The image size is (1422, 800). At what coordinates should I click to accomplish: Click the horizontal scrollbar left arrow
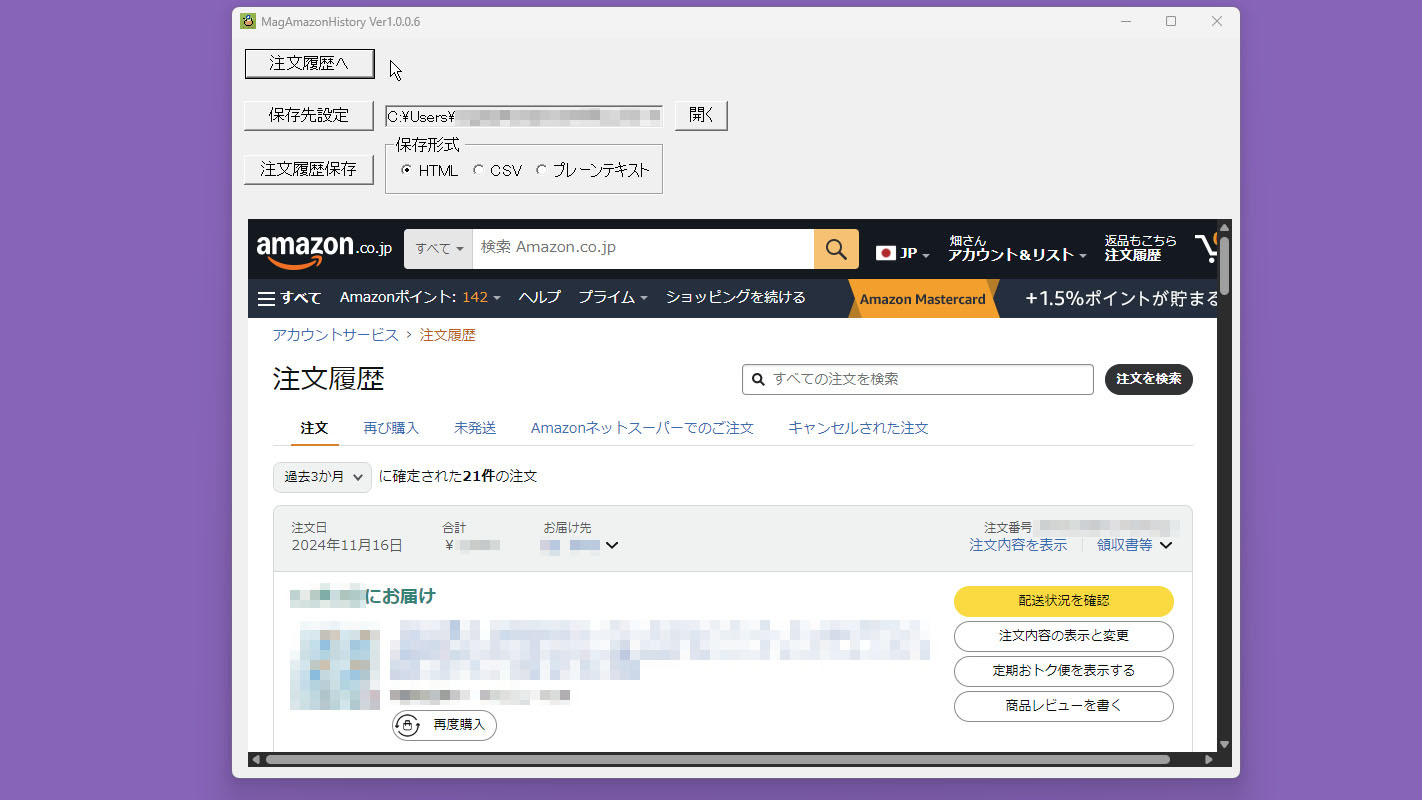tap(255, 760)
